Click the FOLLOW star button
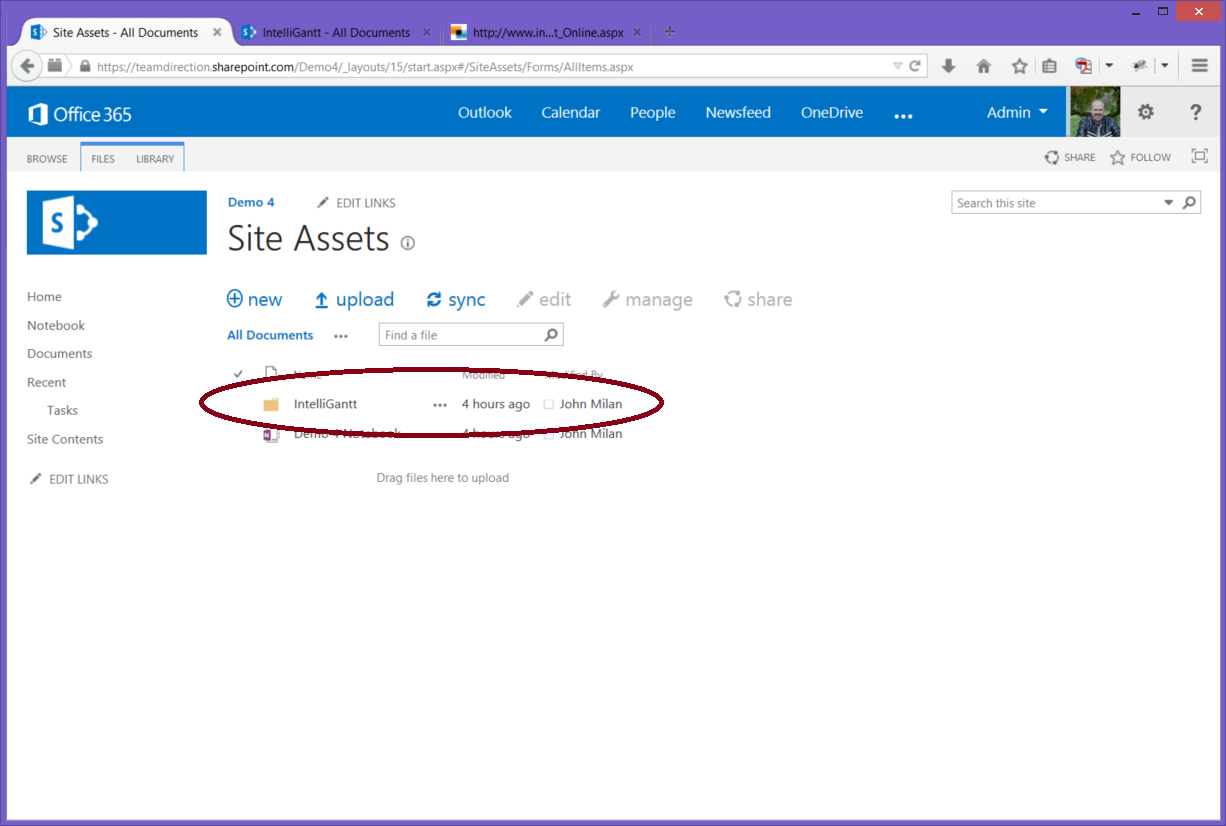Screen dimensions: 1226x826 [1141, 157]
